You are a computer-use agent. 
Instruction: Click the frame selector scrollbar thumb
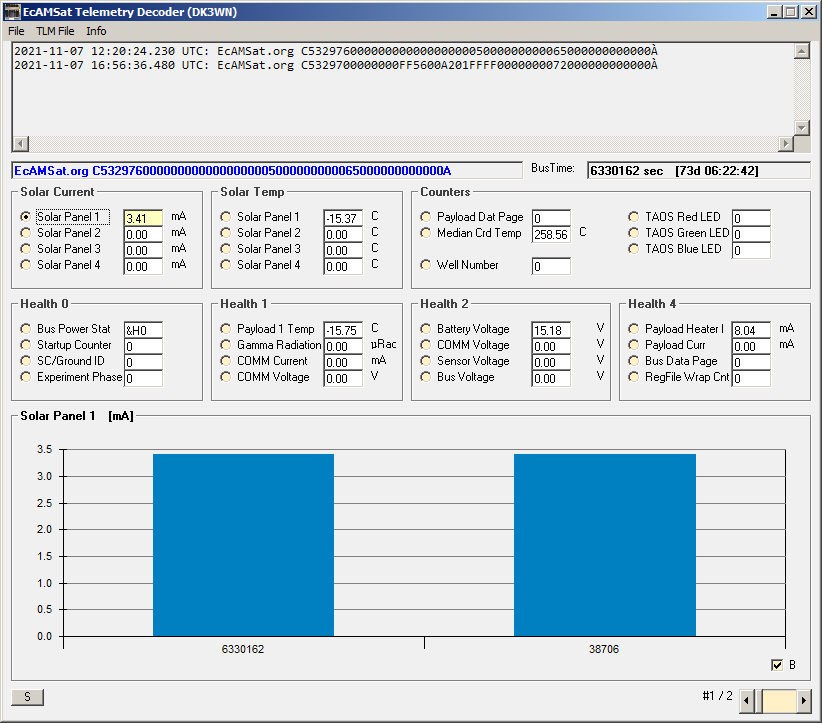tap(779, 702)
